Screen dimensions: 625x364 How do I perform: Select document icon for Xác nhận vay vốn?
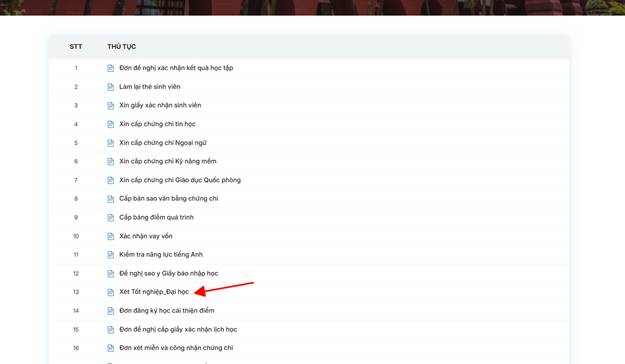point(110,236)
